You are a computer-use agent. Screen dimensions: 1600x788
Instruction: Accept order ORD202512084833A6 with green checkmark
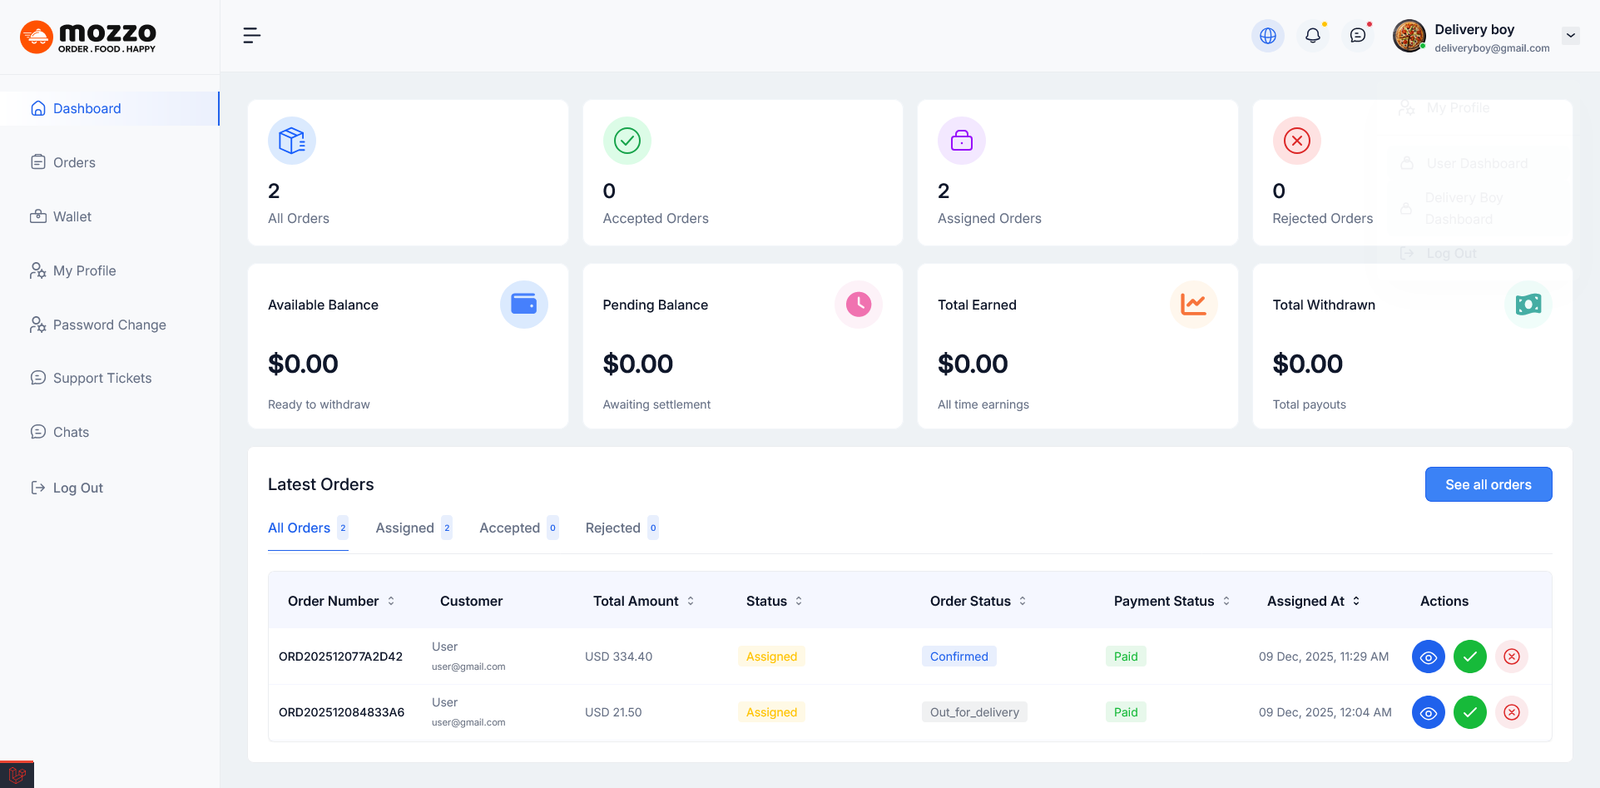pyautogui.click(x=1469, y=713)
